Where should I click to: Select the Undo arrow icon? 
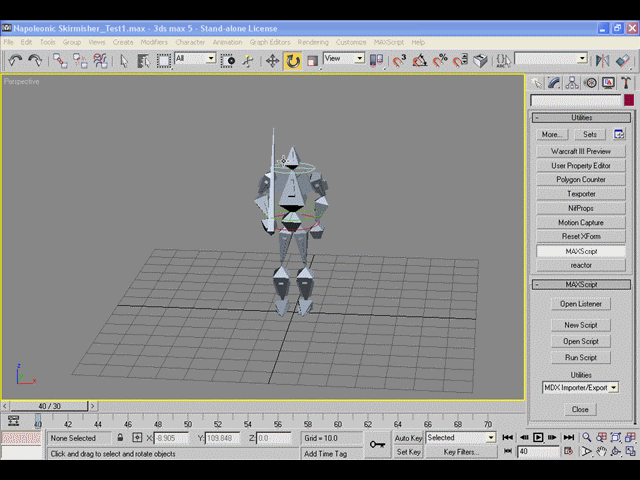[15, 60]
